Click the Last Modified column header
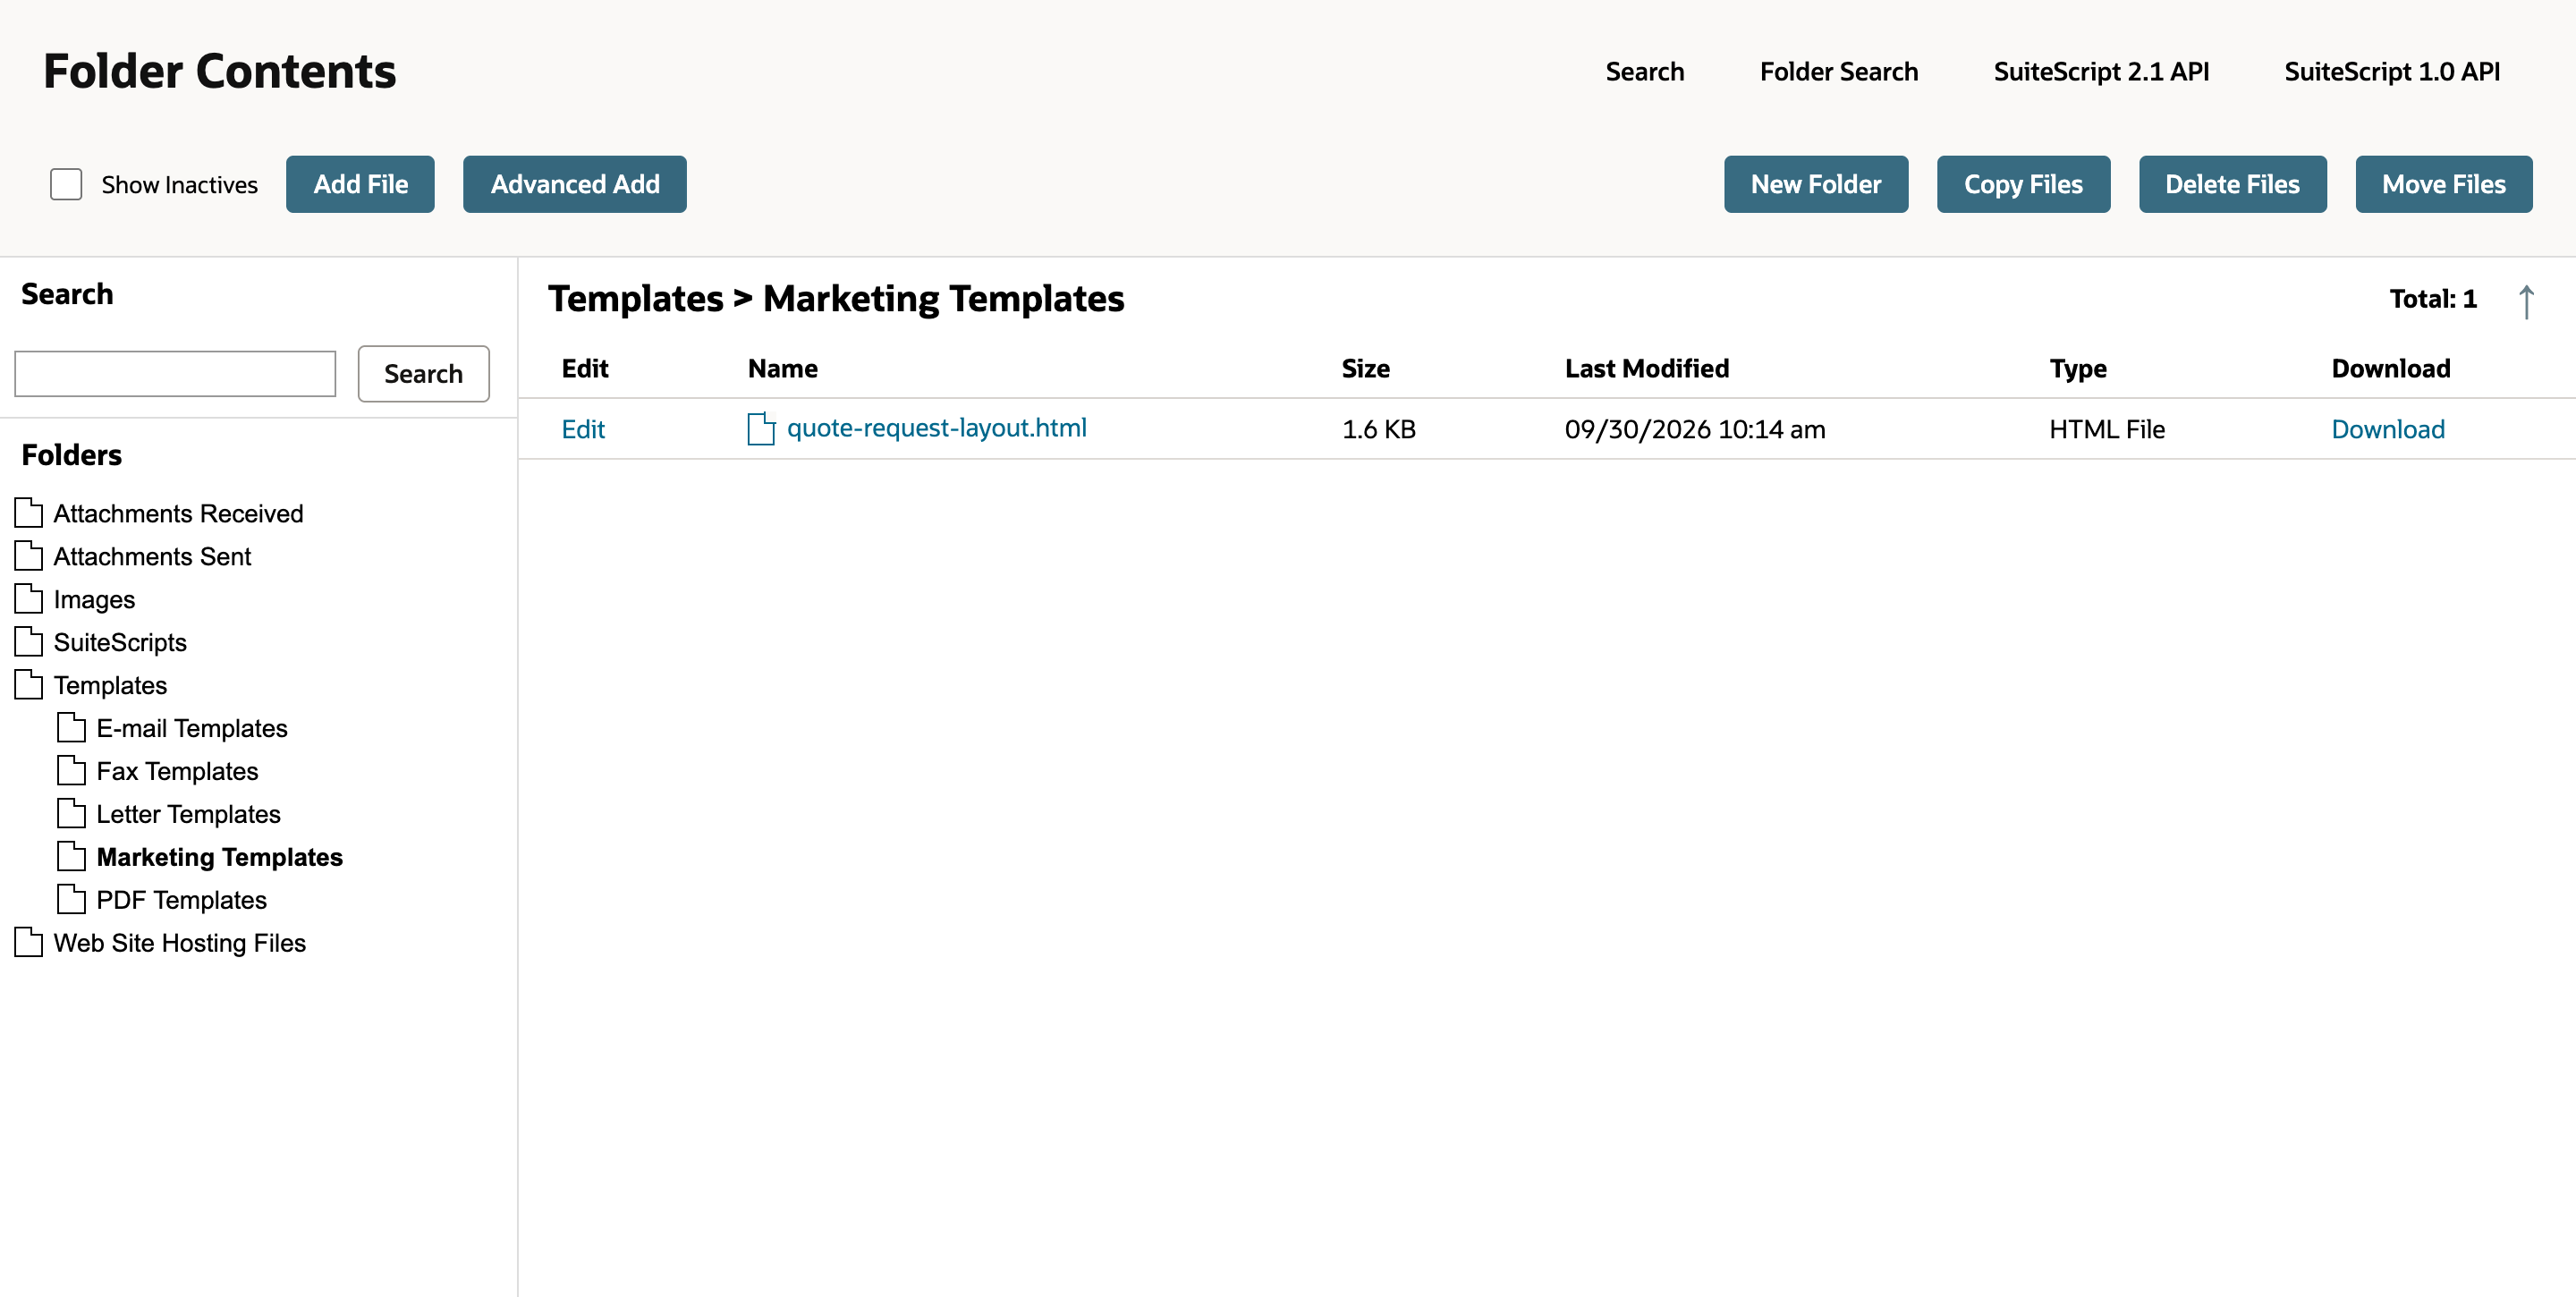 1646,368
